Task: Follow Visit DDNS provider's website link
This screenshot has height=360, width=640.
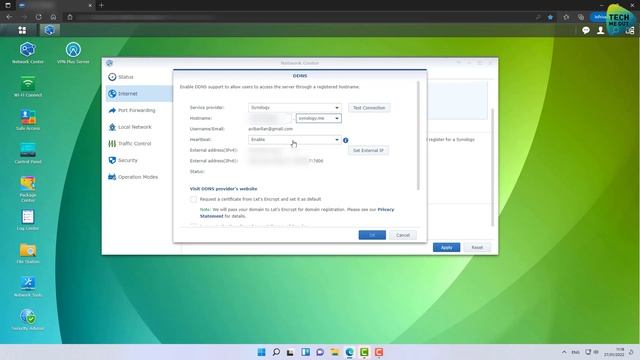Action: pyautogui.click(x=223, y=189)
